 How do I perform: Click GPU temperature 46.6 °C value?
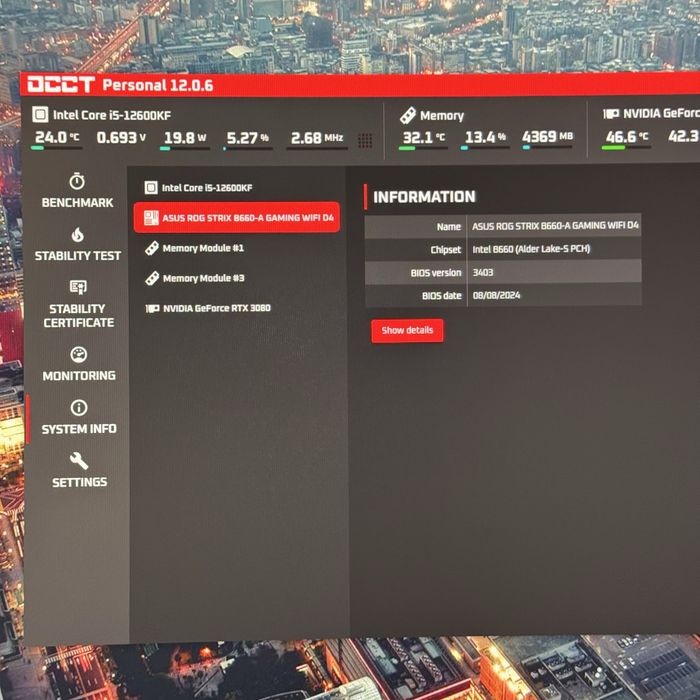pos(627,136)
